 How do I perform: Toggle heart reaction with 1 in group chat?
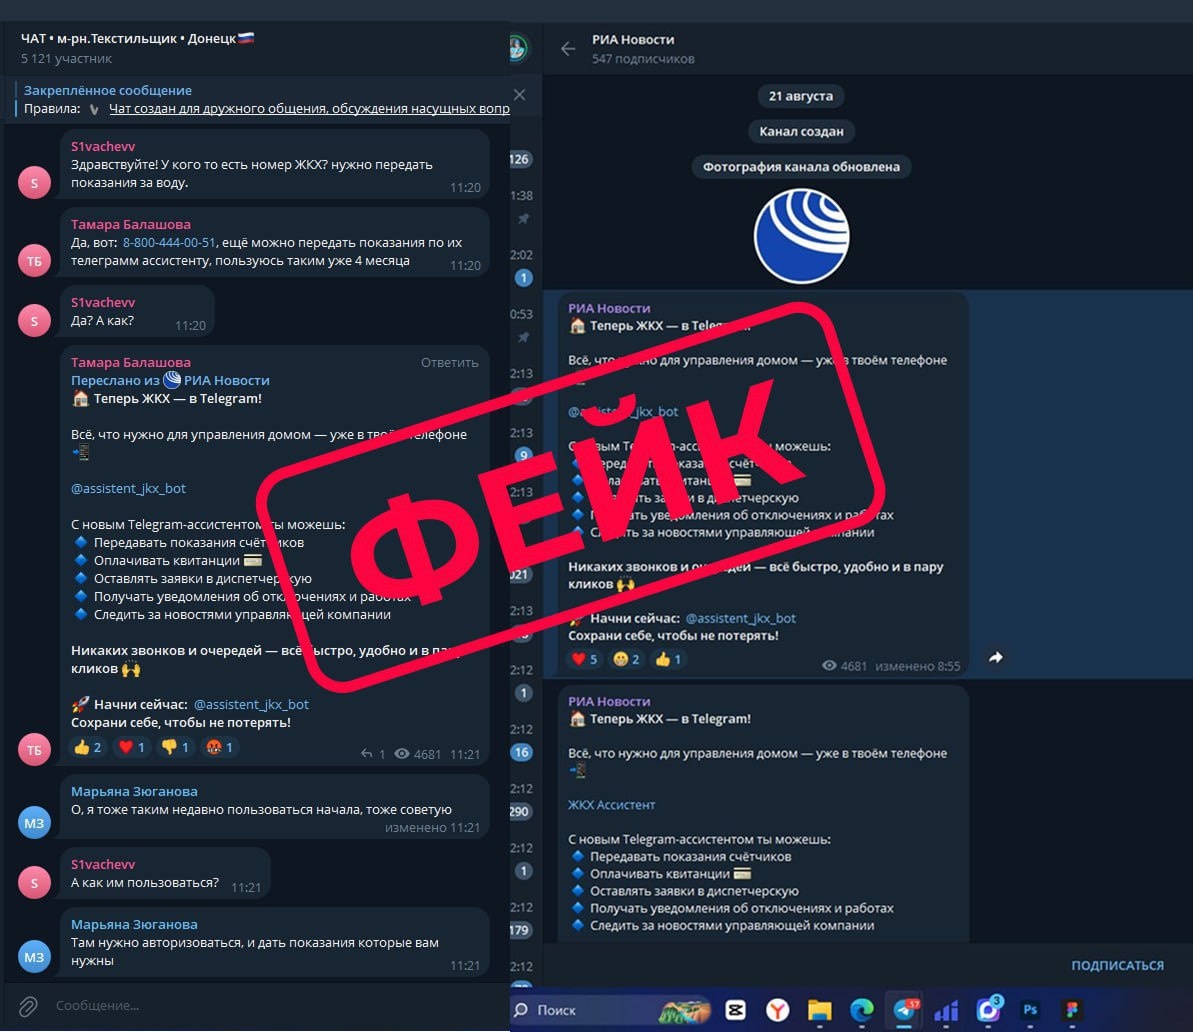pos(132,747)
